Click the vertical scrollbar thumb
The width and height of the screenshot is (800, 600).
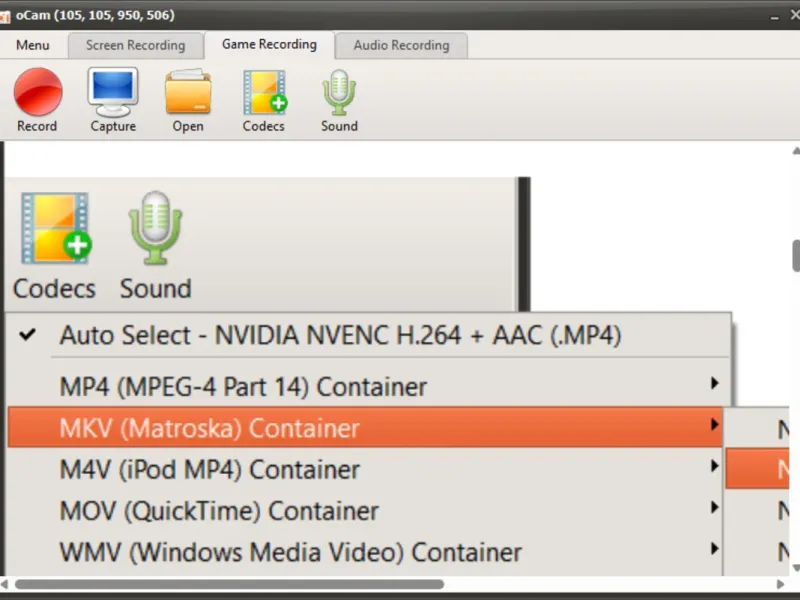[x=796, y=256]
